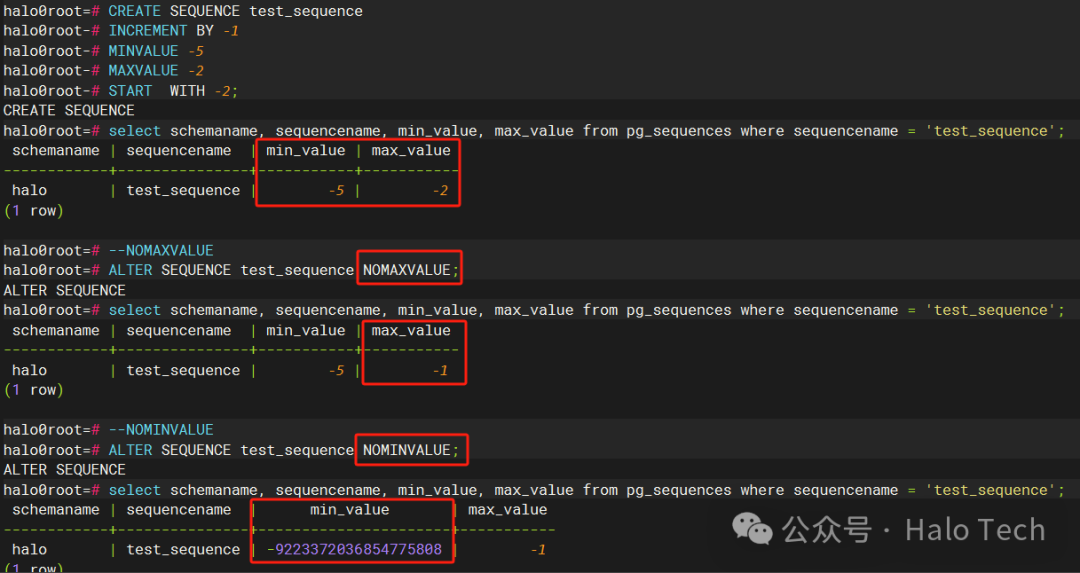Click 'NOMAXVALUE;' in the ALTER SEQUENCE command
Viewport: 1080px width, 573px height.
411,270
